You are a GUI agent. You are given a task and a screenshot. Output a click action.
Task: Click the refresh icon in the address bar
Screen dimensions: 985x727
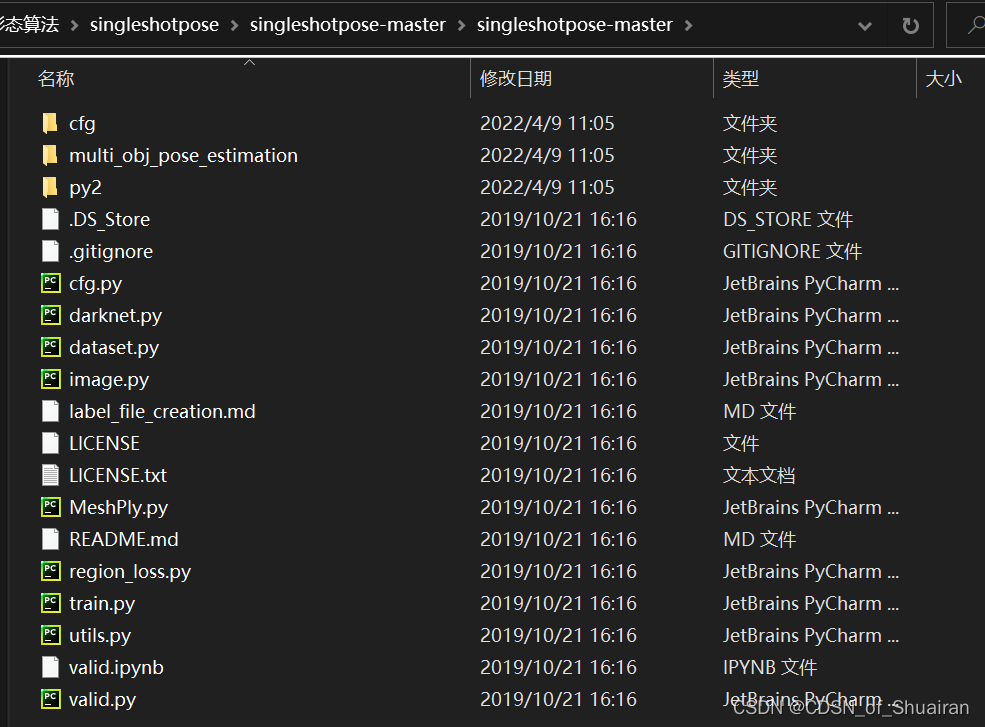coord(908,24)
